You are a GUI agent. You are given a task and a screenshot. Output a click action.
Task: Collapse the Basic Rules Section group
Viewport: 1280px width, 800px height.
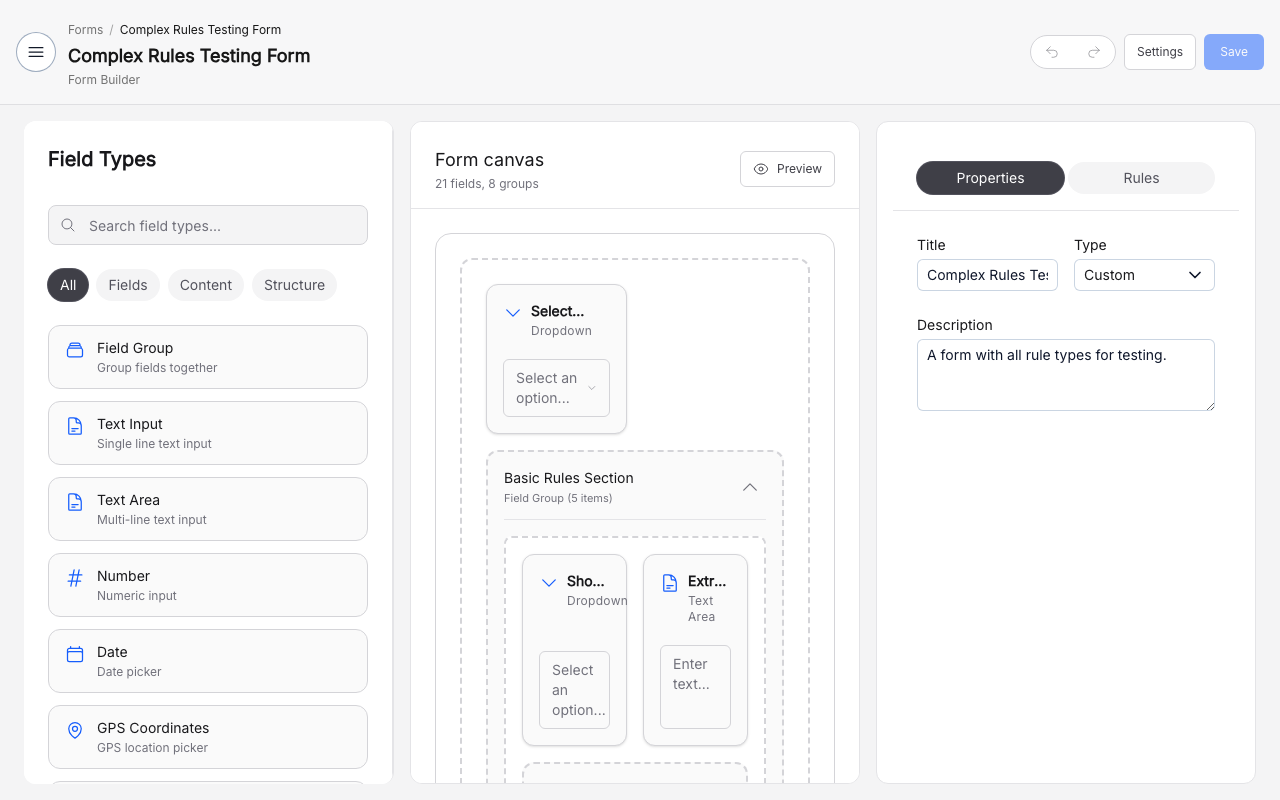(749, 487)
